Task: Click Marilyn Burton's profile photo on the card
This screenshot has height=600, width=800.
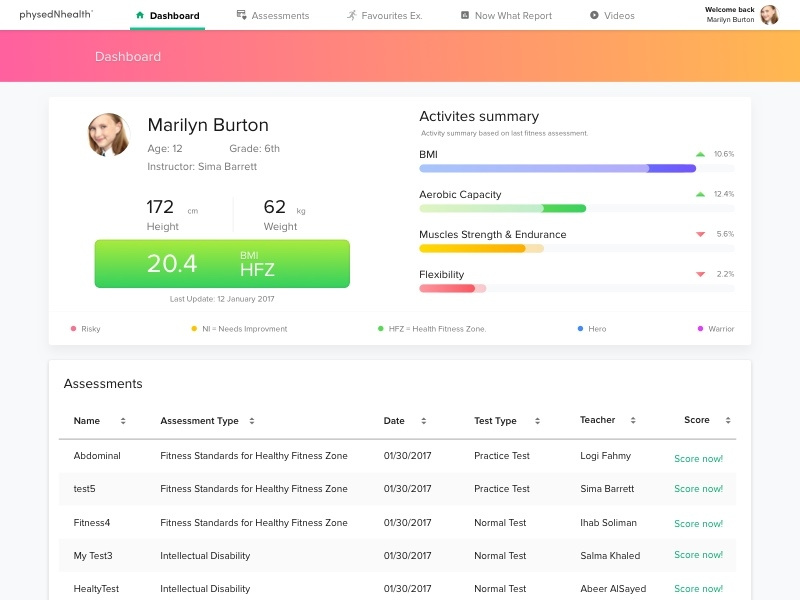Action: coord(108,134)
